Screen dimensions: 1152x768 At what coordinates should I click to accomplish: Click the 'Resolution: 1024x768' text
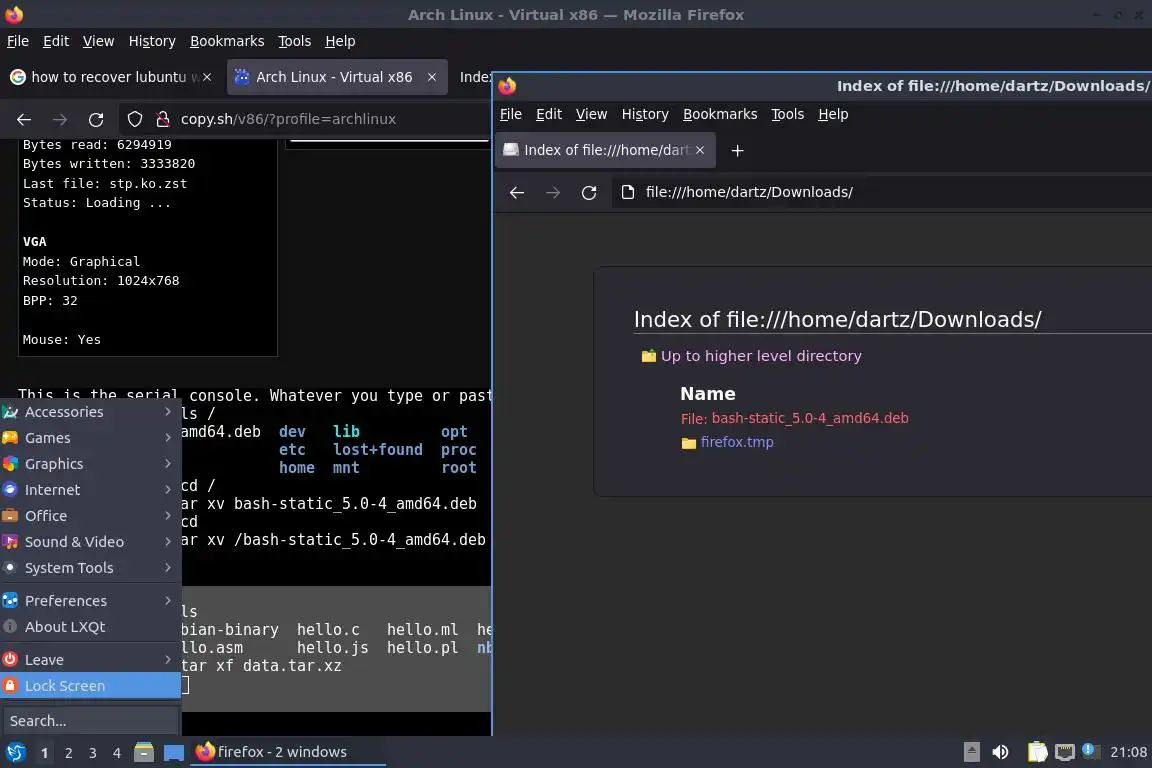pos(101,281)
